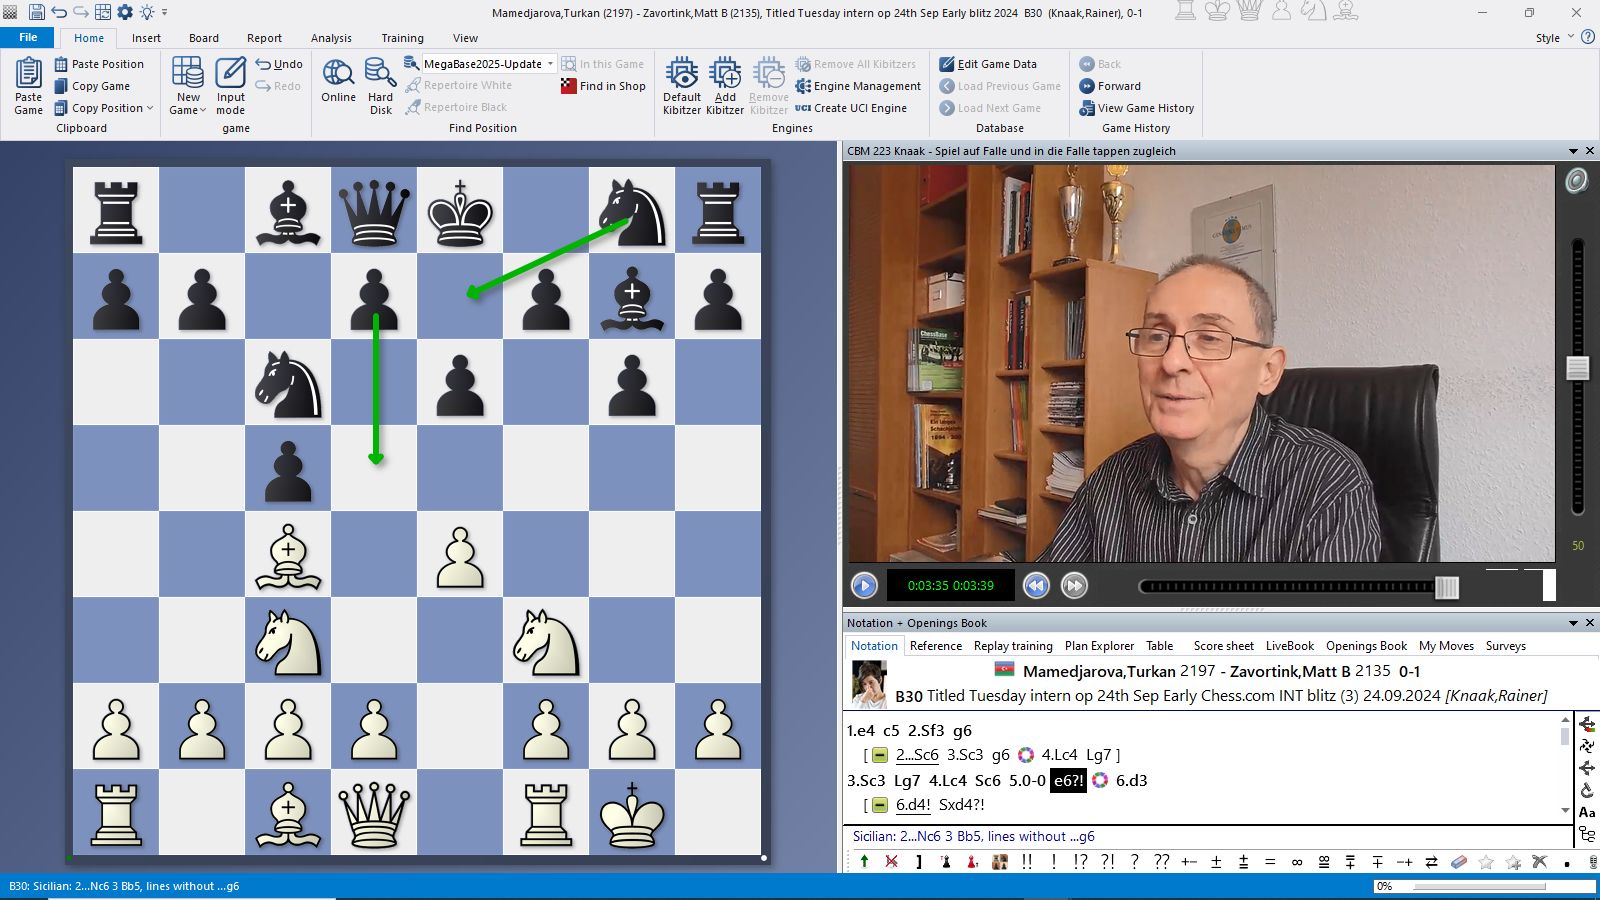This screenshot has height=900, width=1600.
Task: Open the MegaBase2025-Update database dropdown
Action: coord(550,64)
